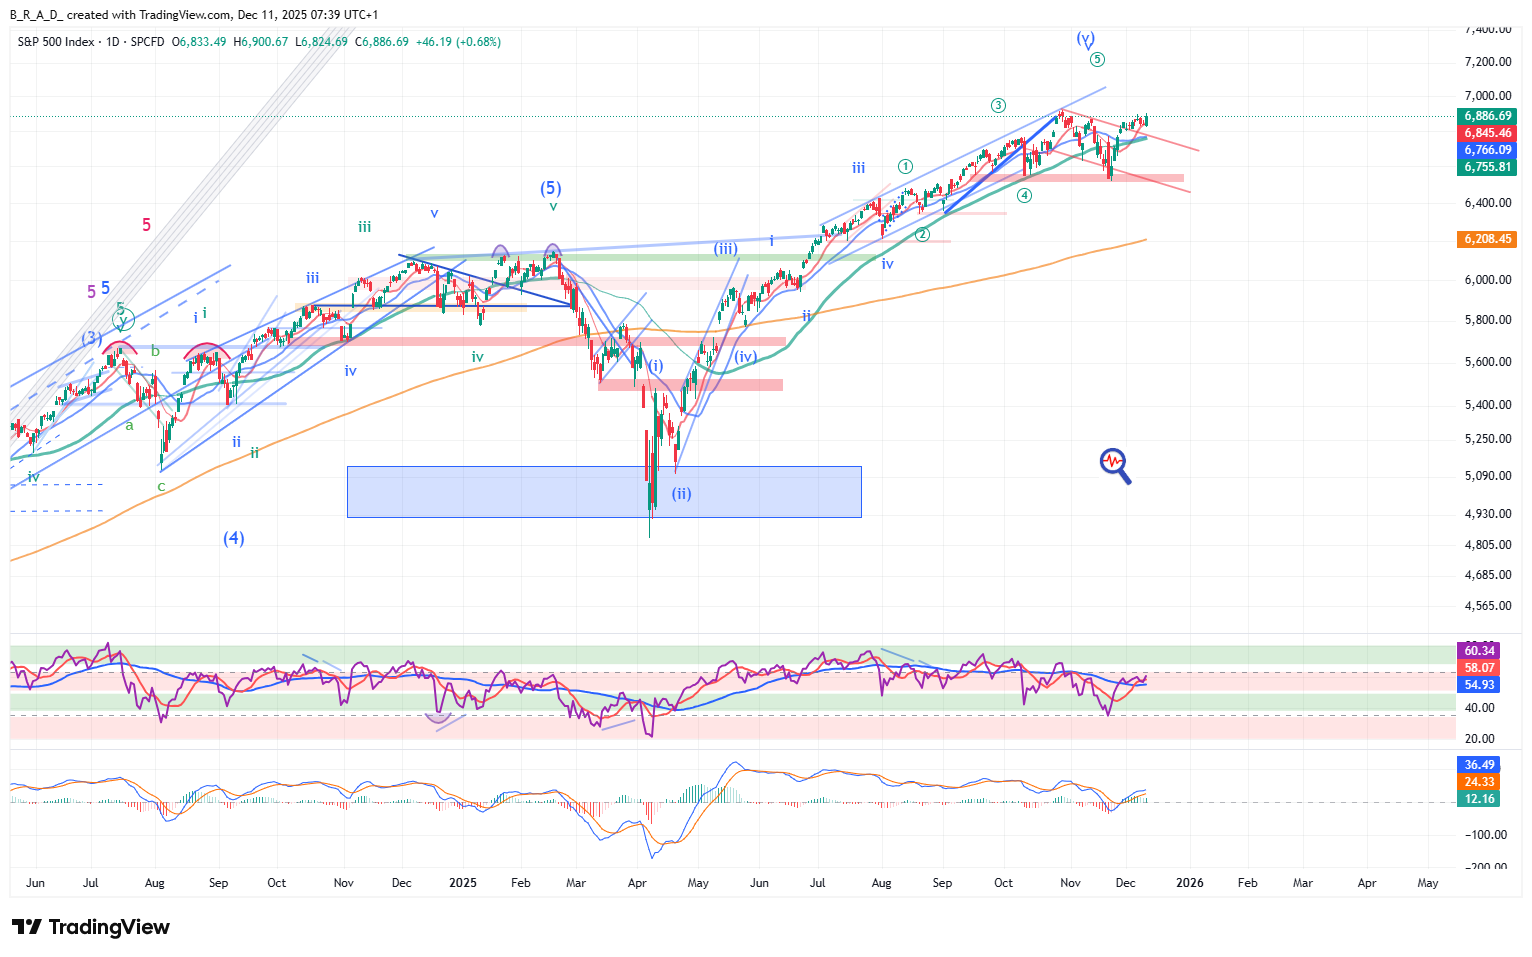Click the green 6,886.69 current price tag
1532x957 pixels.
1488,116
